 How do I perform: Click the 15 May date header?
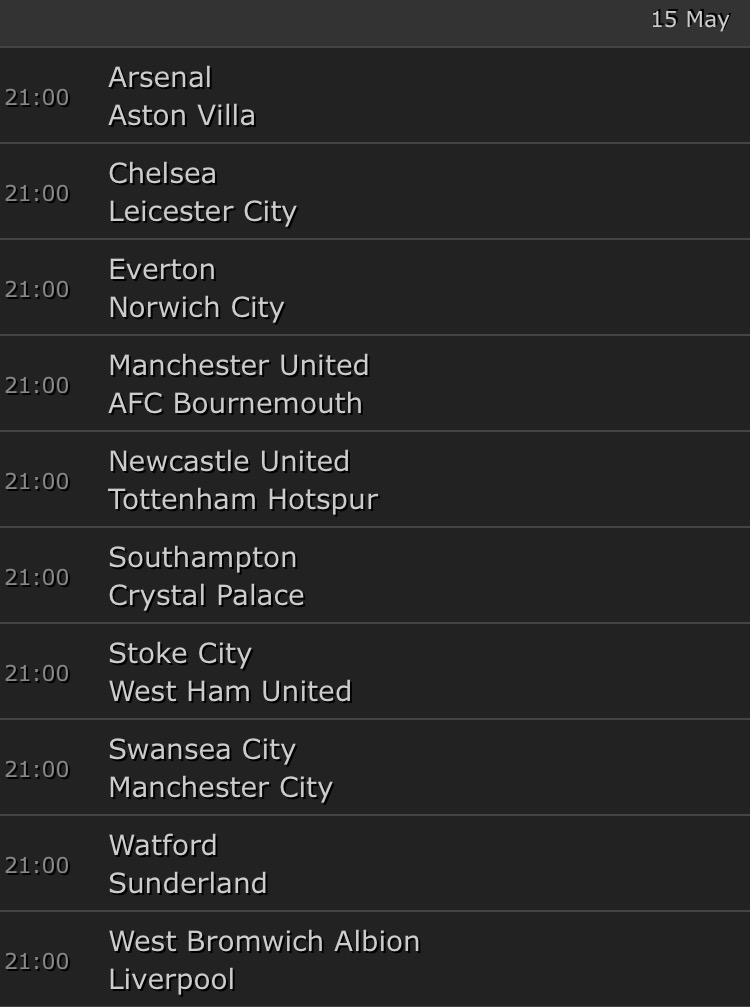tap(689, 20)
